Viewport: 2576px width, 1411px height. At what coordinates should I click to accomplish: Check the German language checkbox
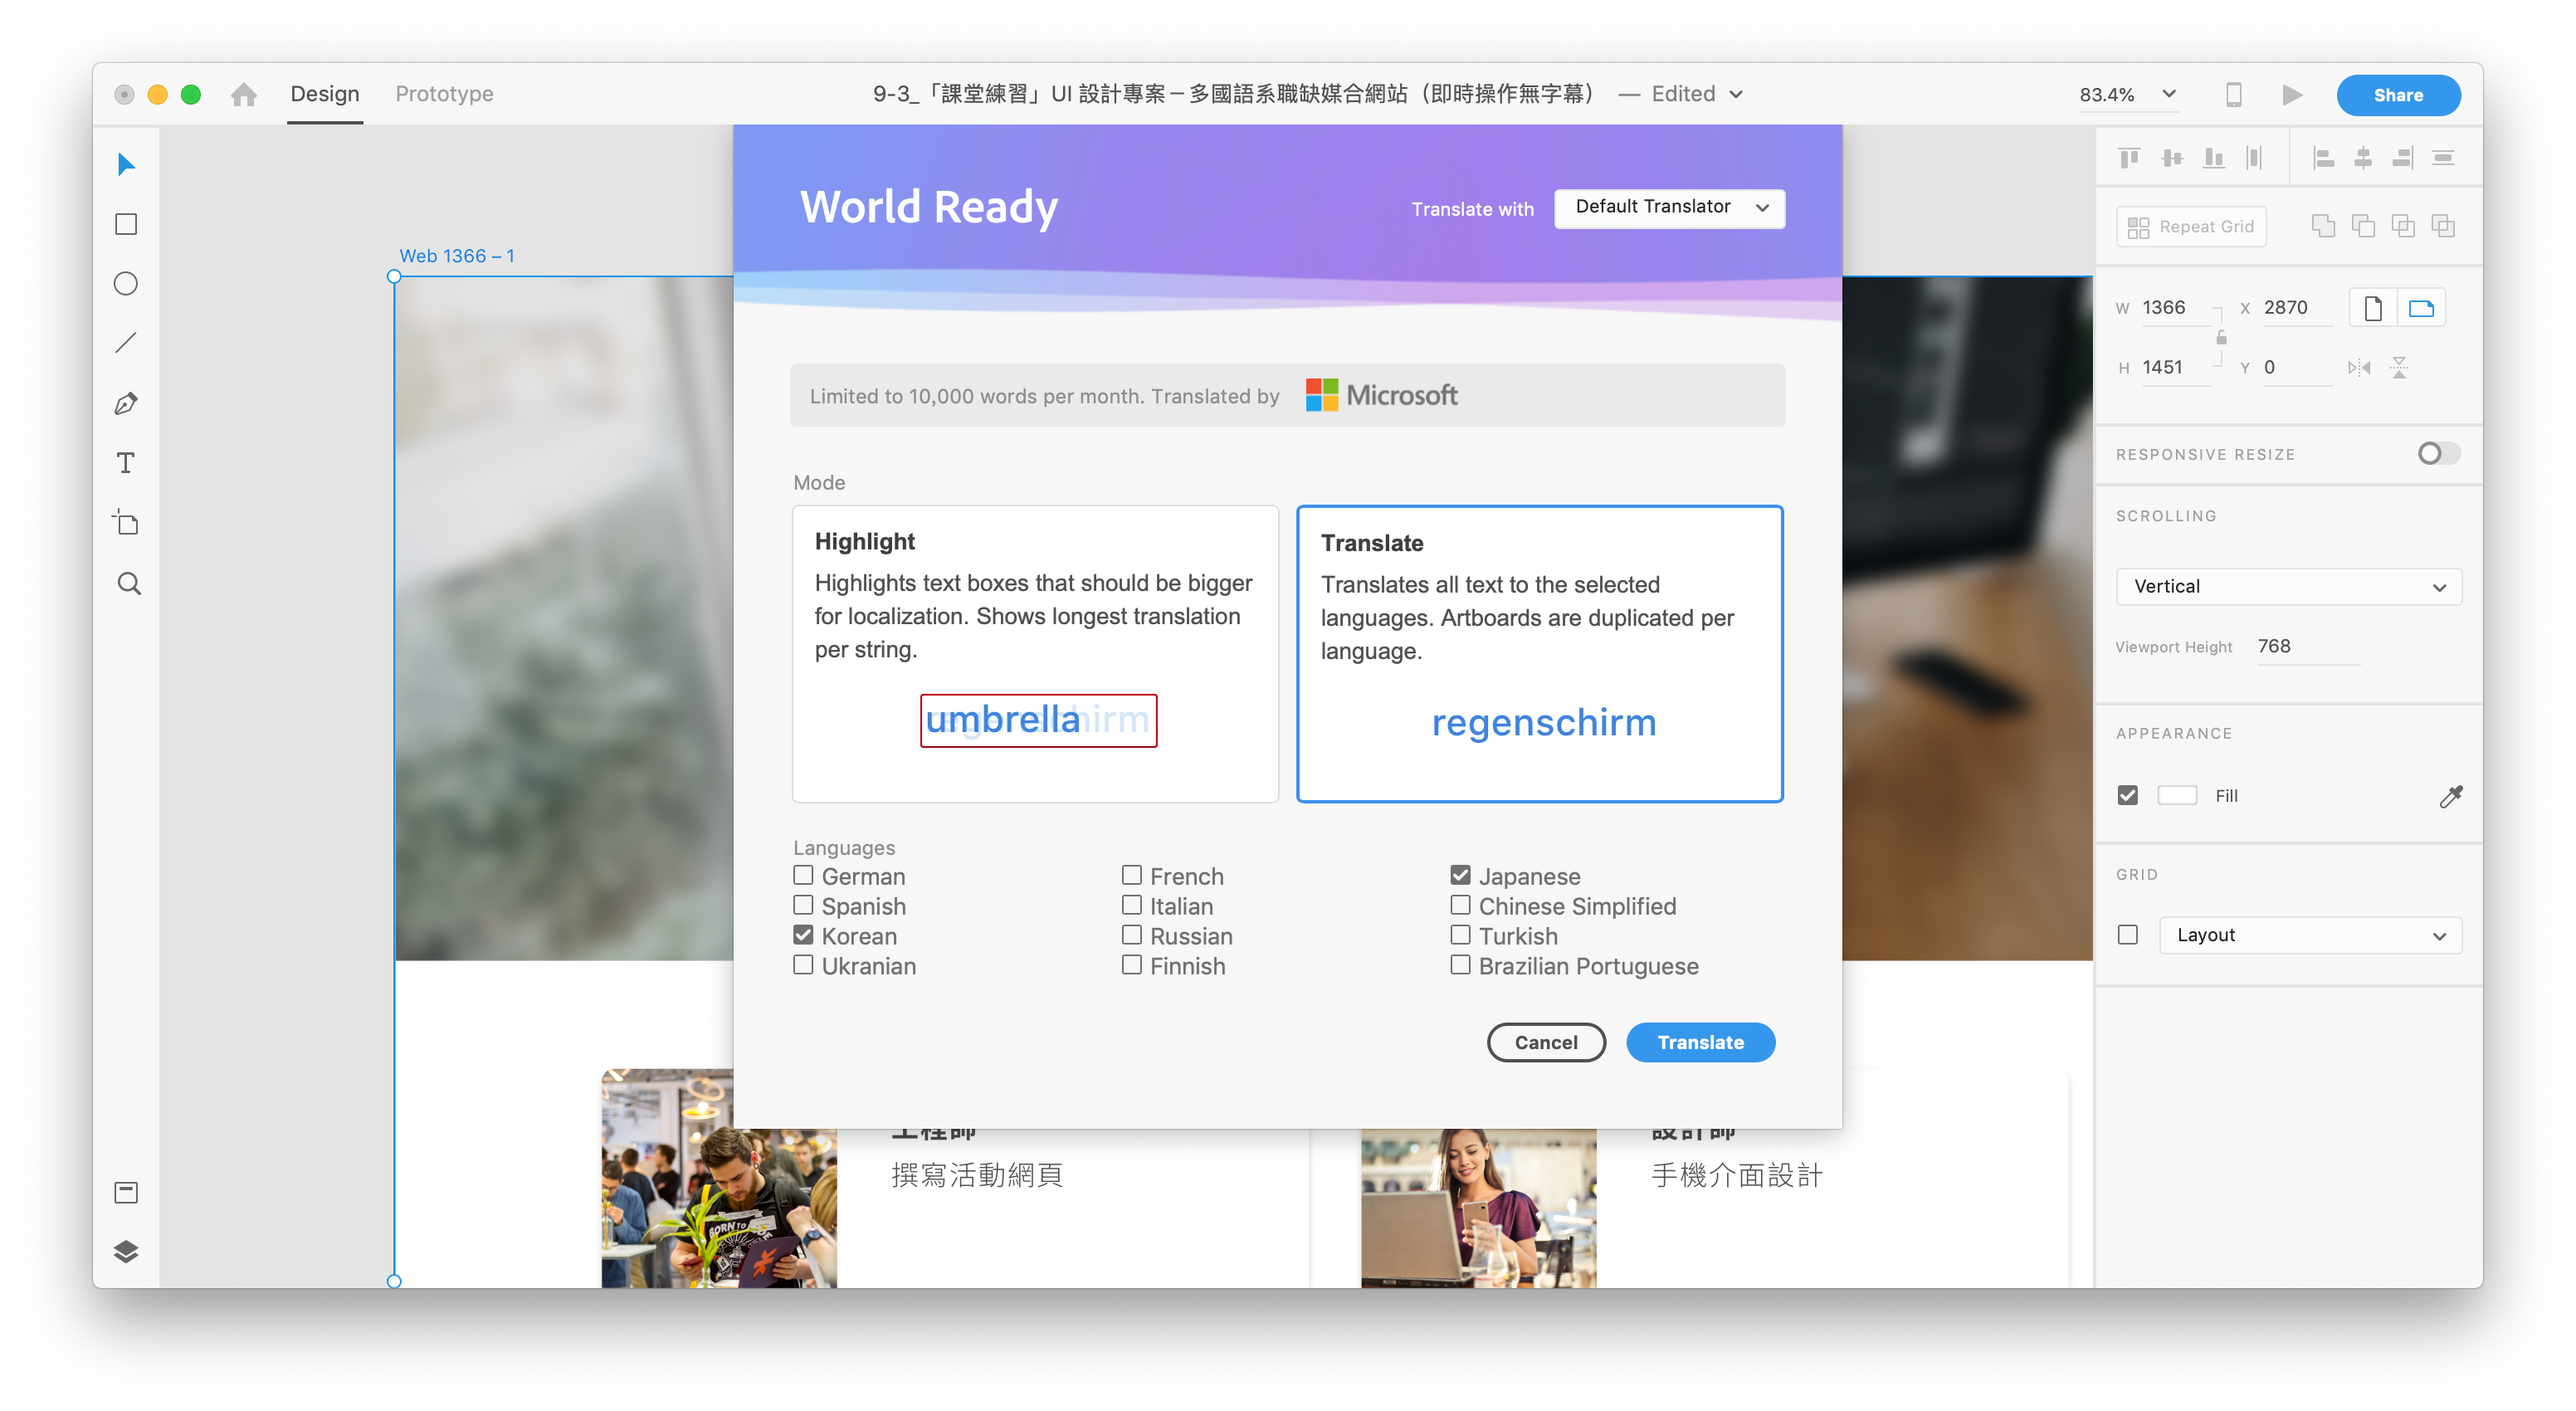(x=803, y=875)
